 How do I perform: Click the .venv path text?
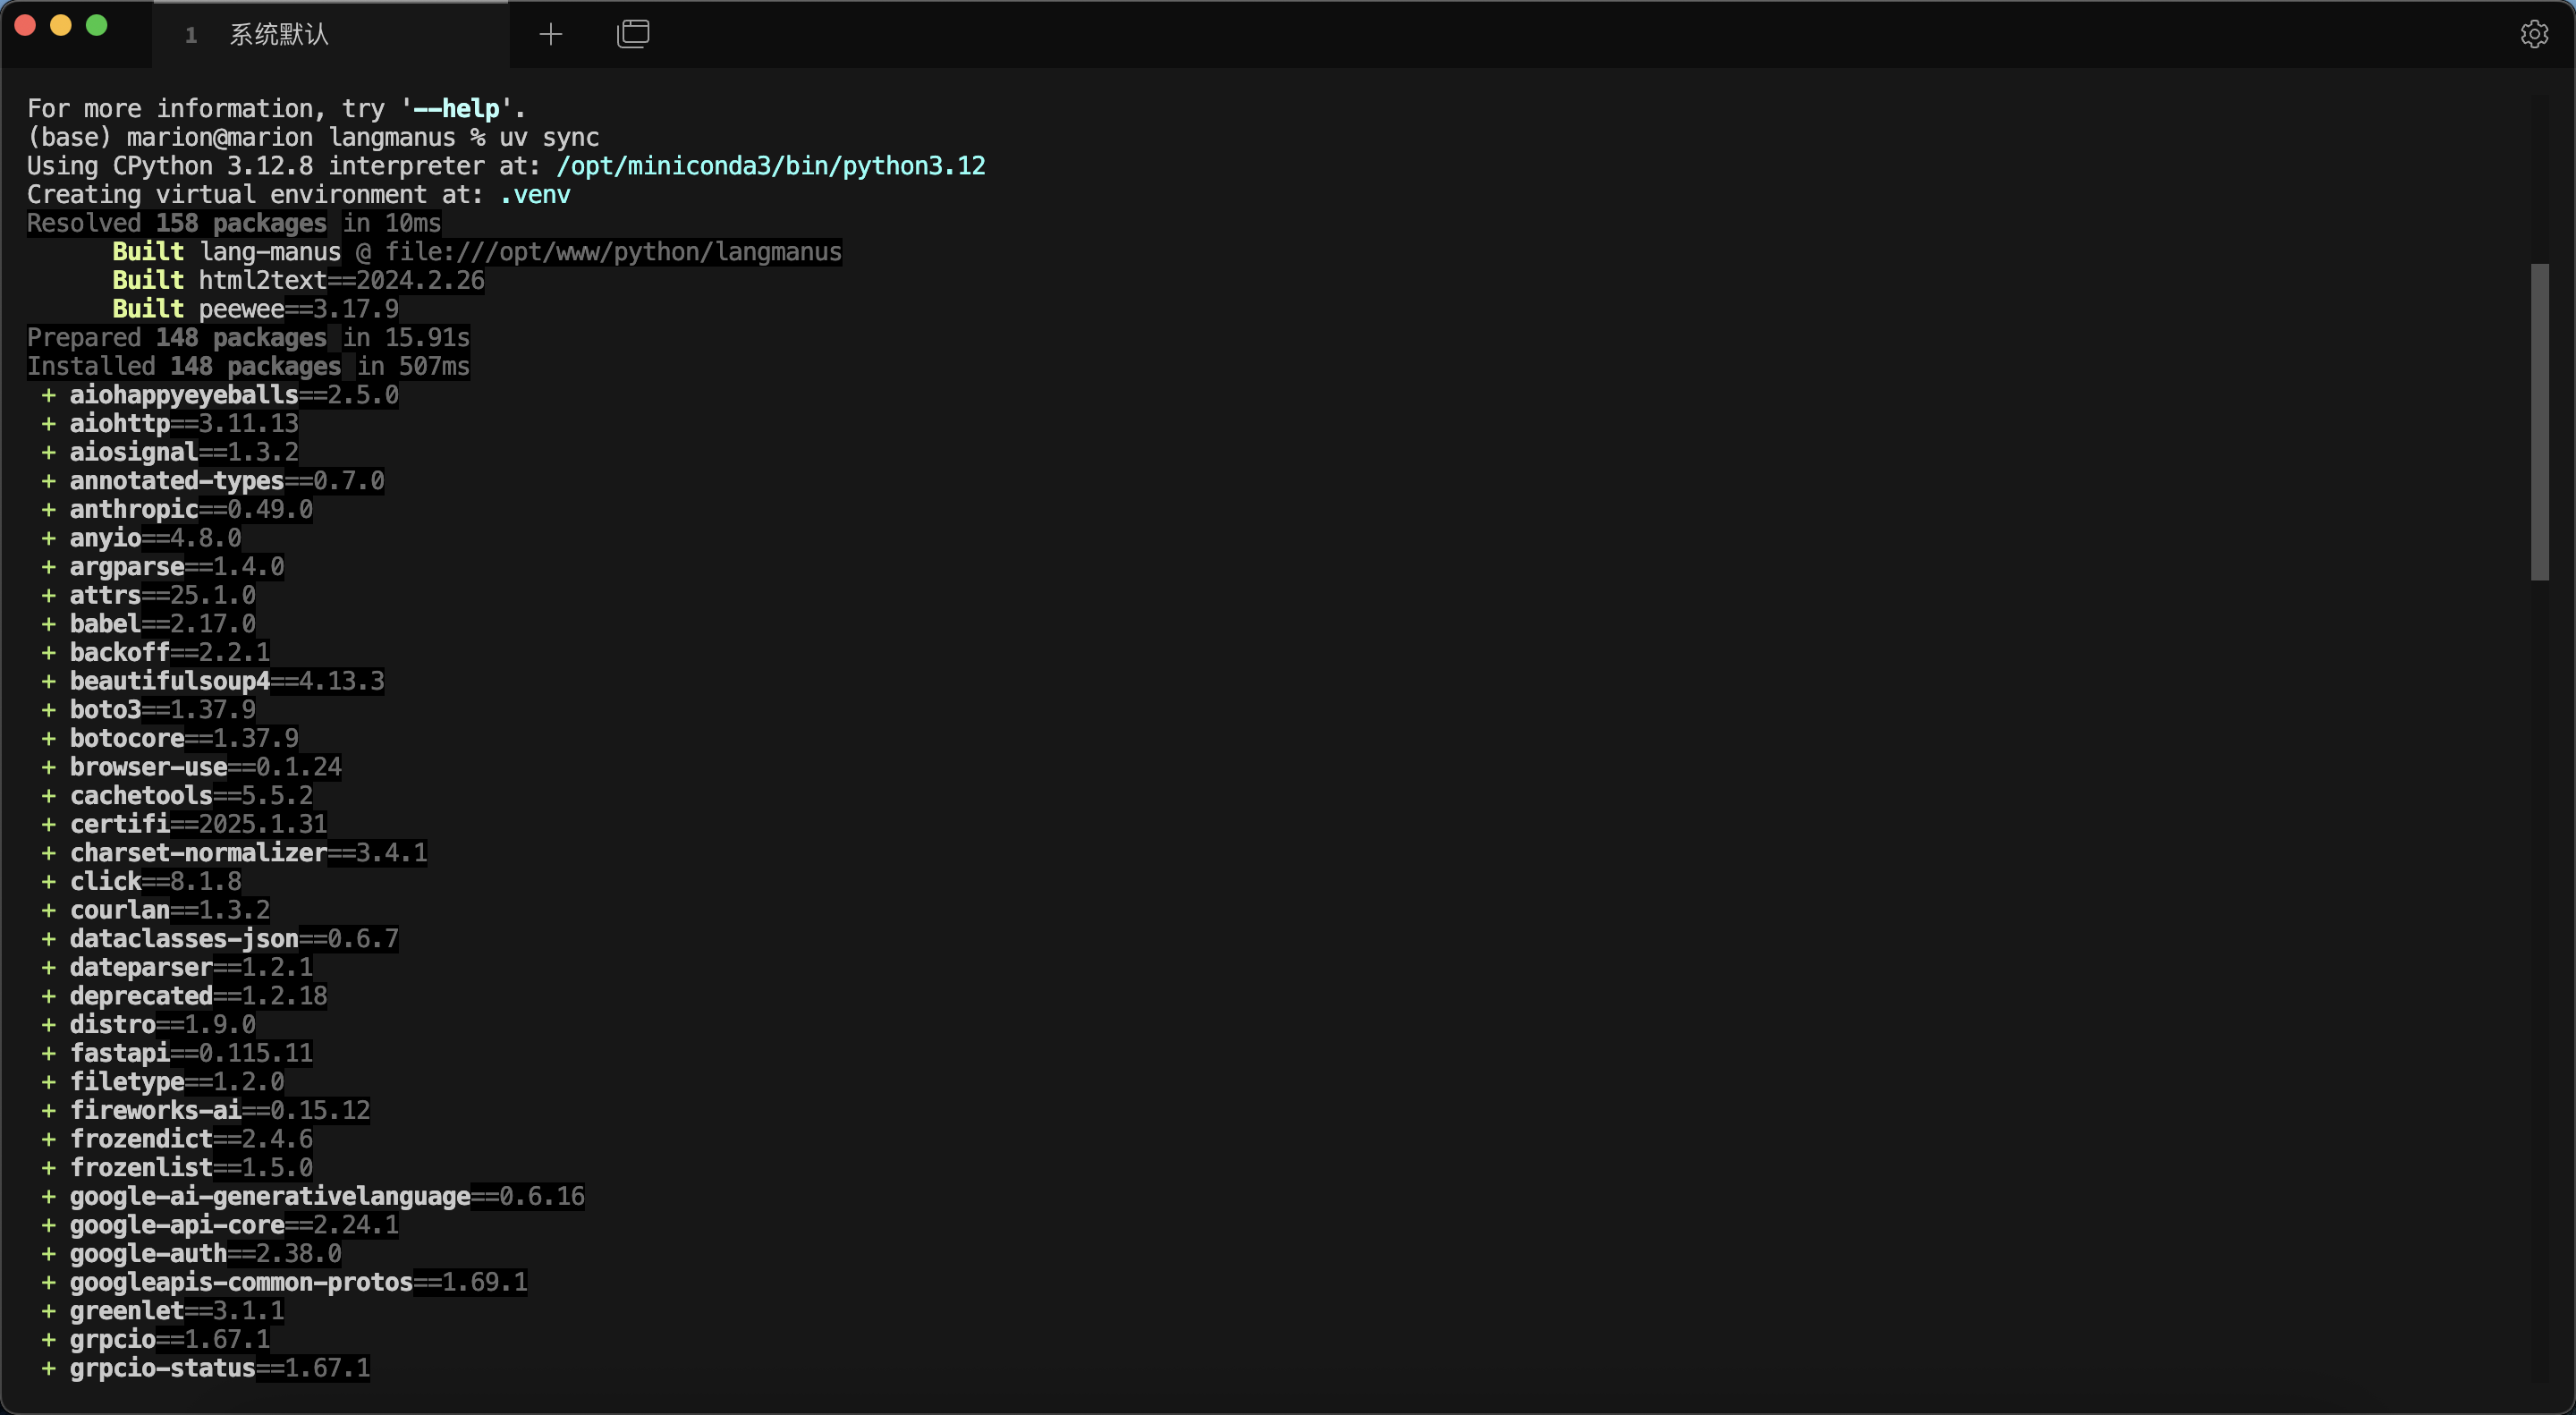535,195
